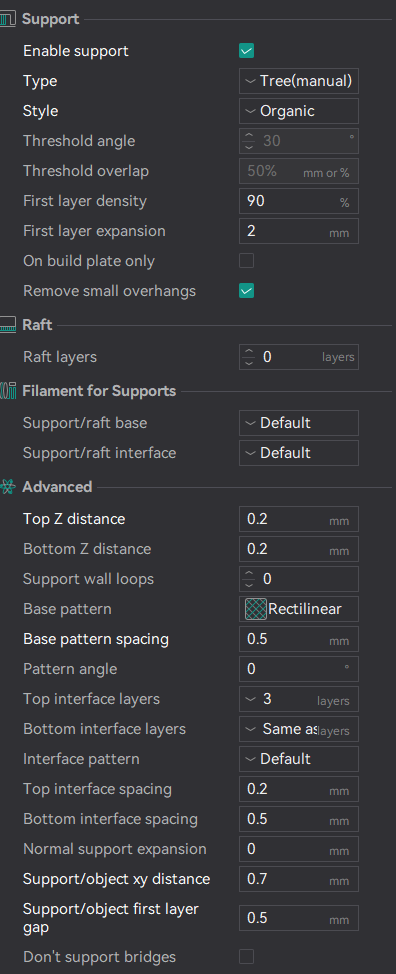Click the Base pattern spacing label

[96, 639]
